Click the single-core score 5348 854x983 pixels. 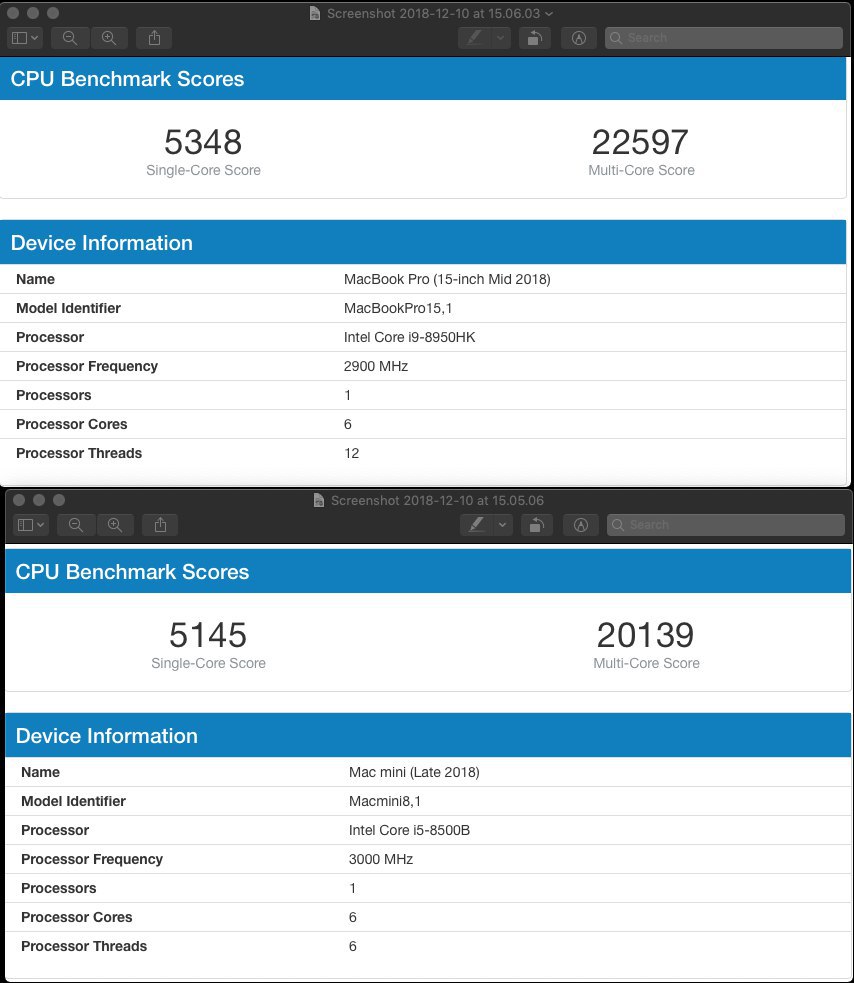(x=203, y=142)
